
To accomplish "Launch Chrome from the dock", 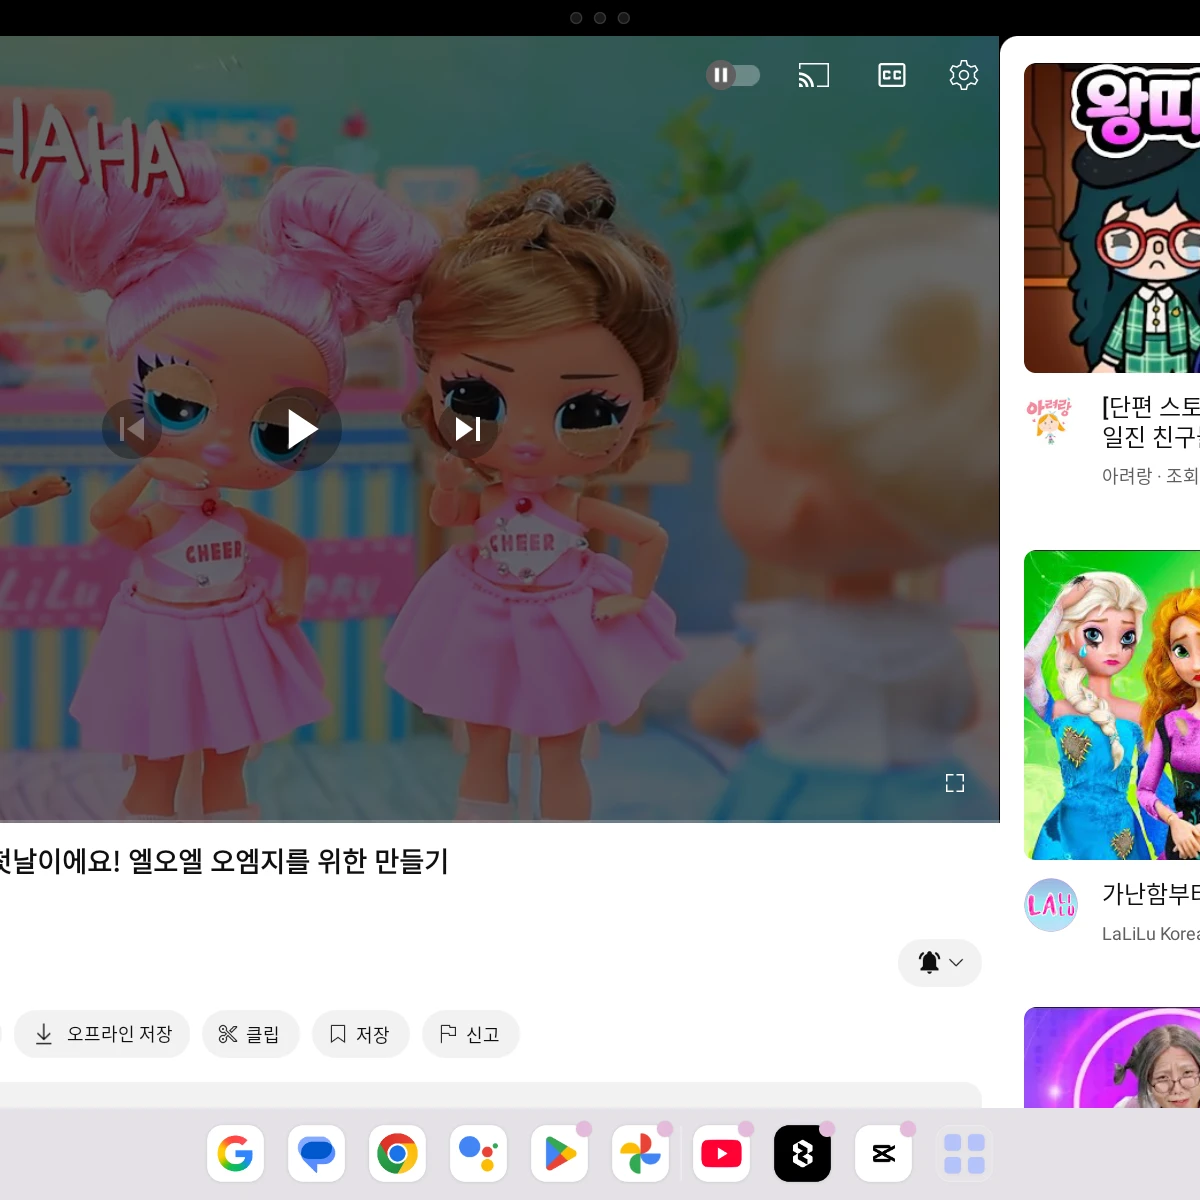I will (x=397, y=1153).
